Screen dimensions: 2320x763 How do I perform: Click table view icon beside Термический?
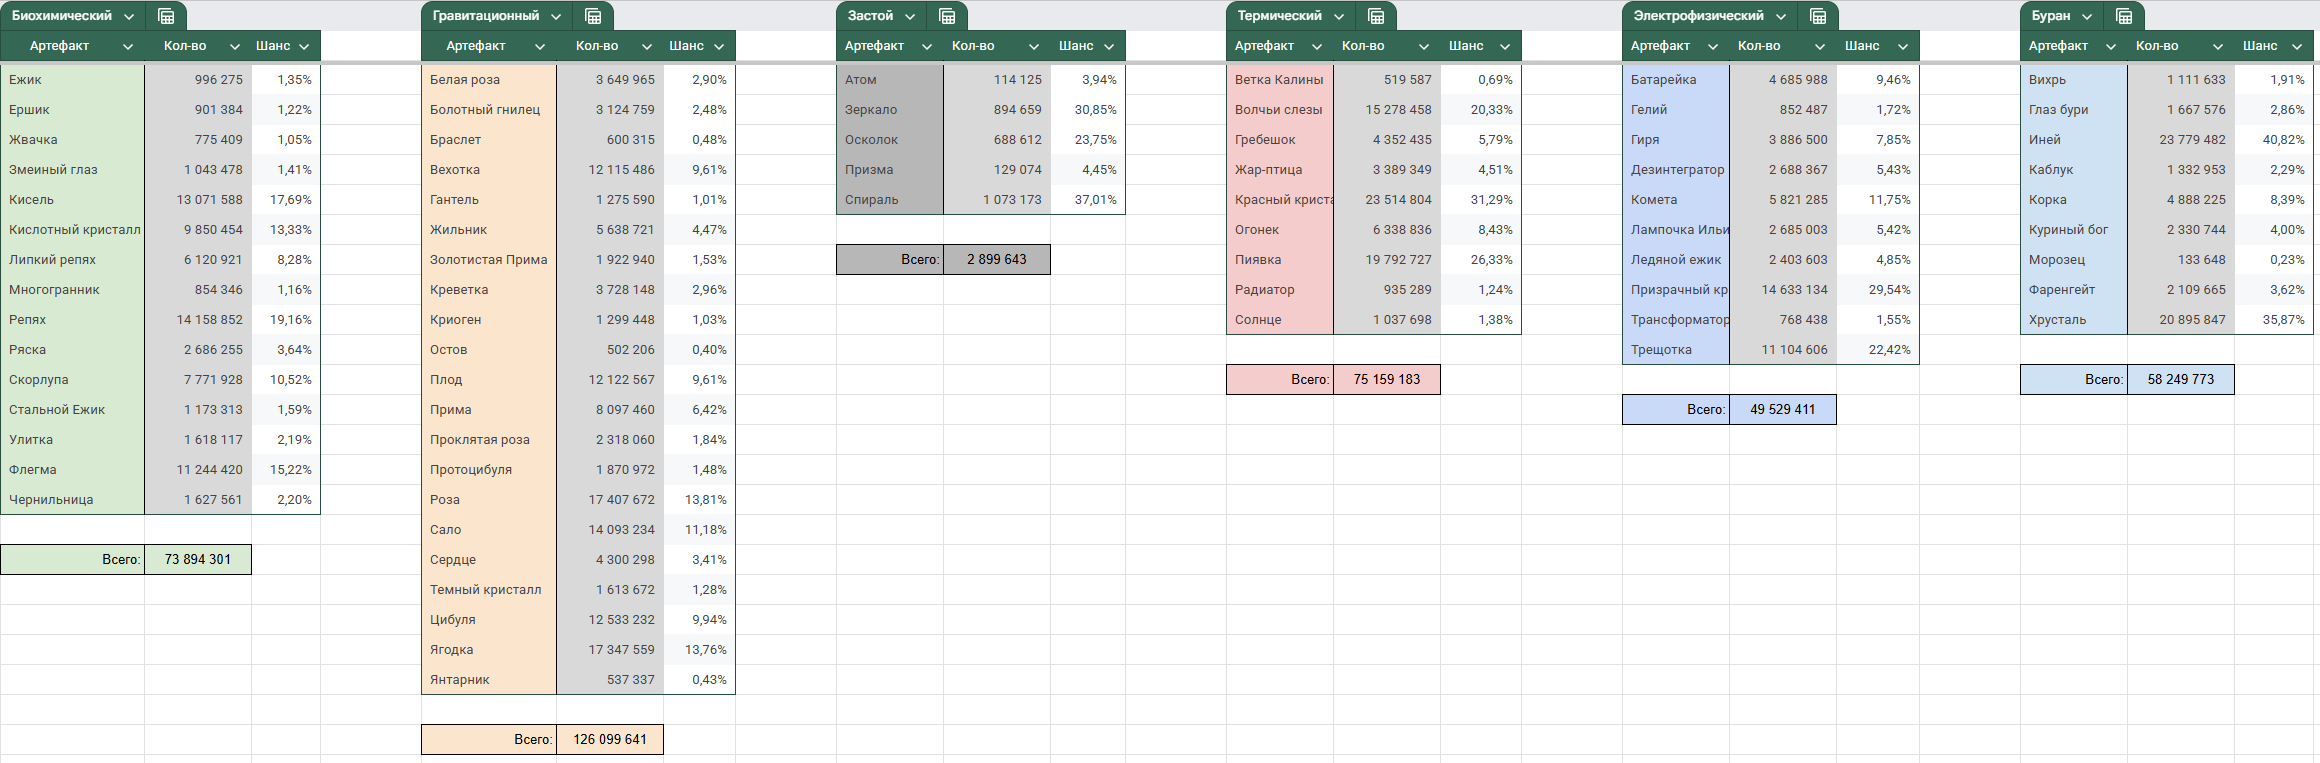tap(1376, 16)
